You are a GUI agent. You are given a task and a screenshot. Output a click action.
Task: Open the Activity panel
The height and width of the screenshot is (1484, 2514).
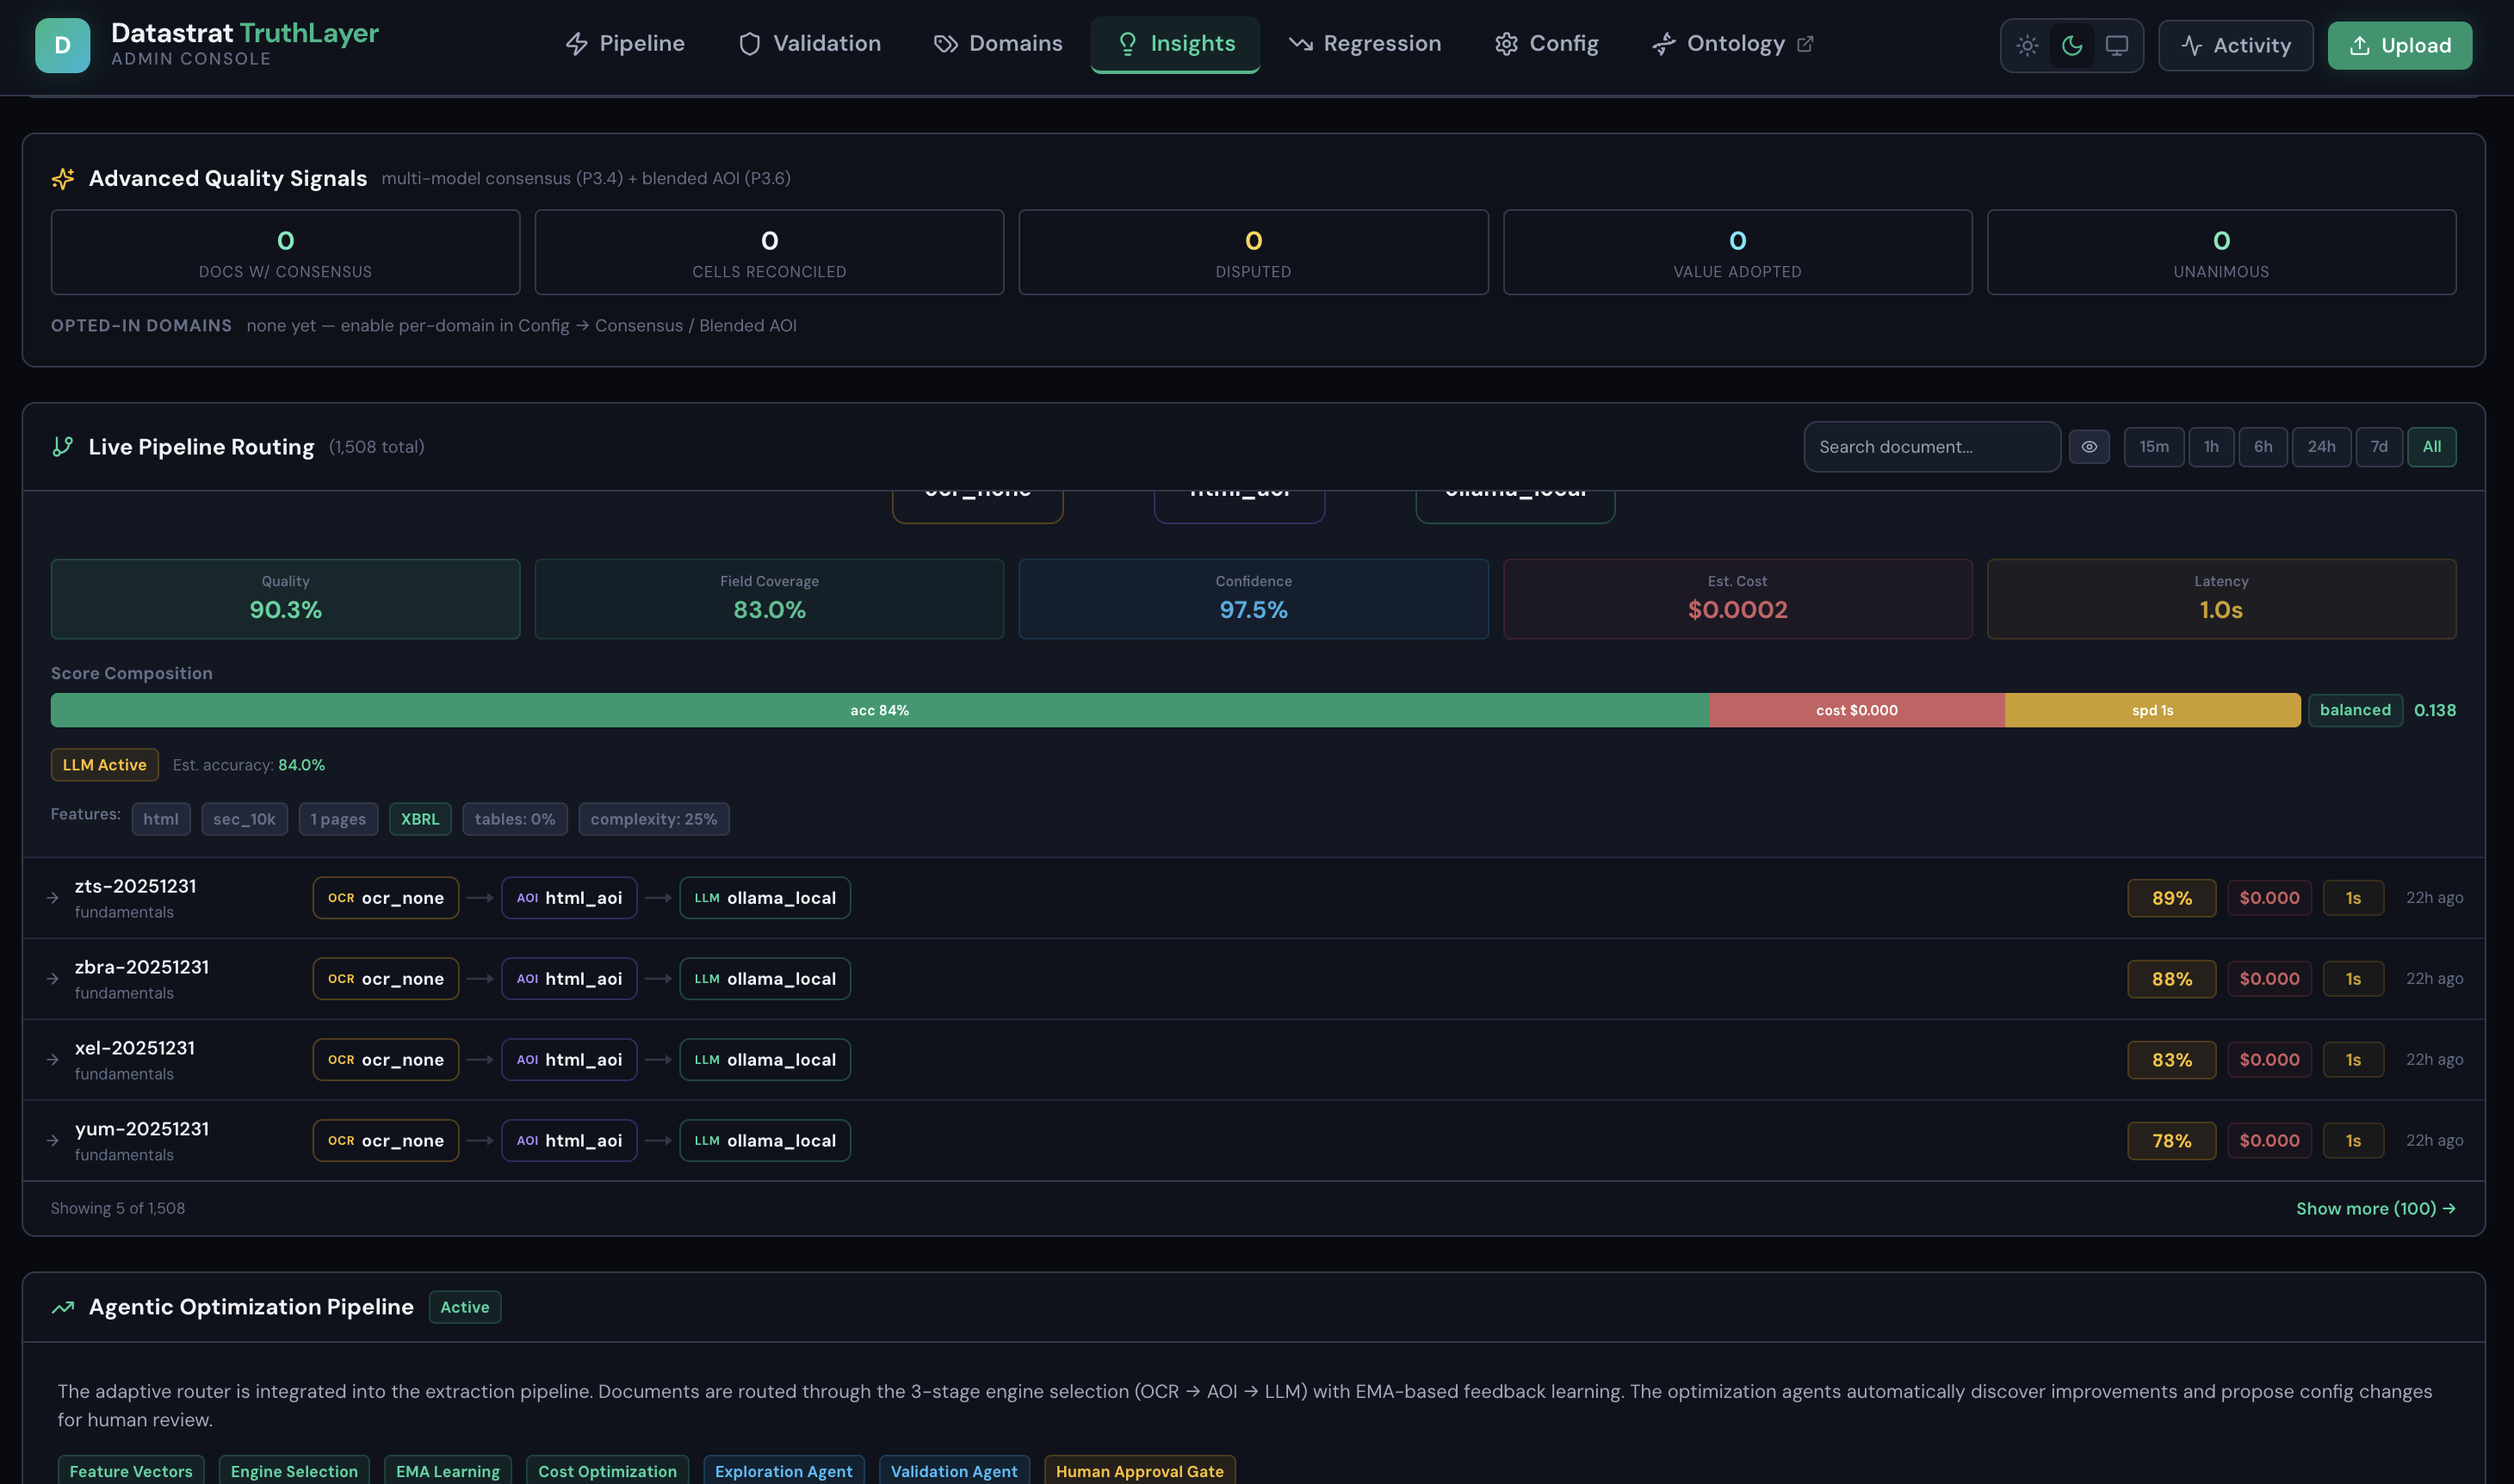2236,45
